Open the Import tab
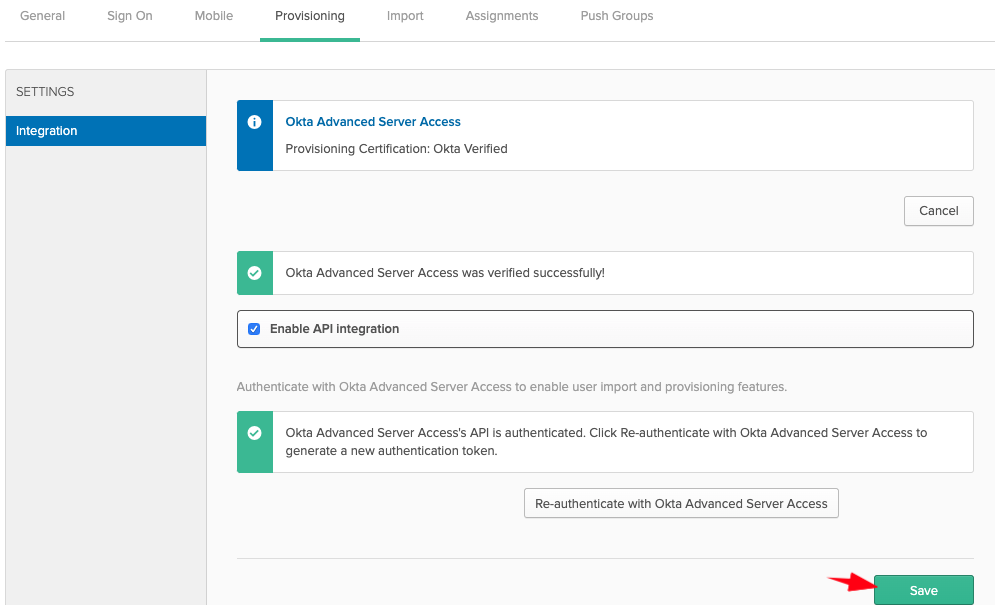The width and height of the screenshot is (995, 605). 405,16
